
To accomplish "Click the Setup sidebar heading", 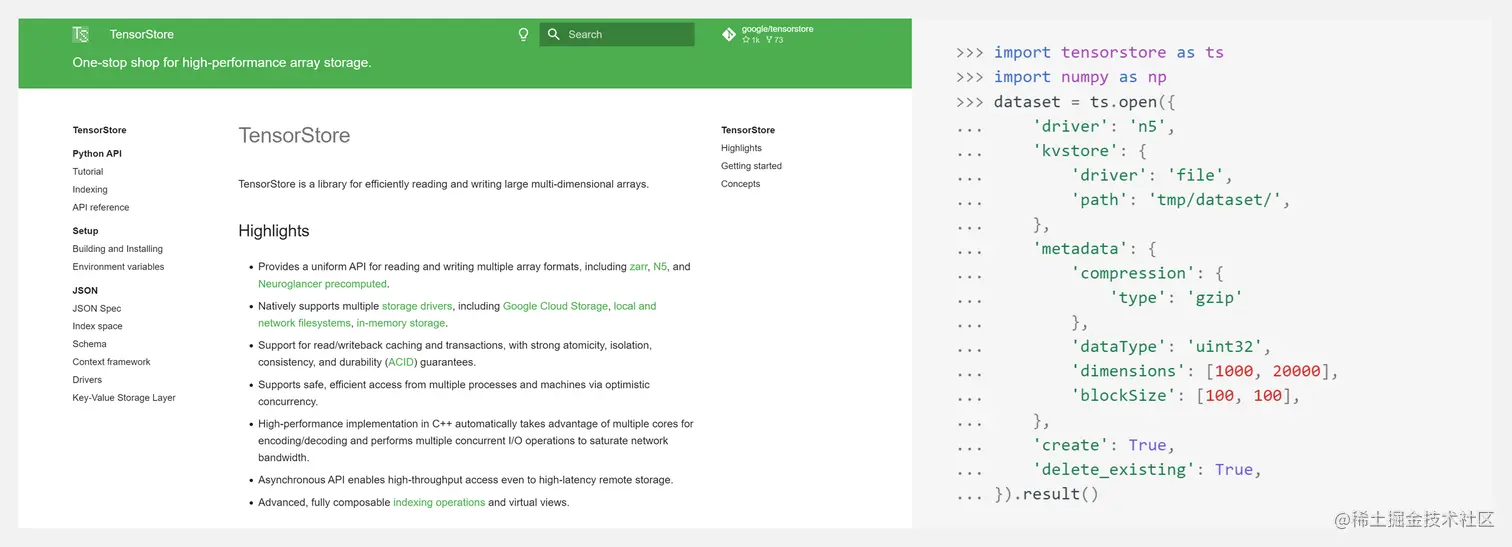I will point(86,231).
